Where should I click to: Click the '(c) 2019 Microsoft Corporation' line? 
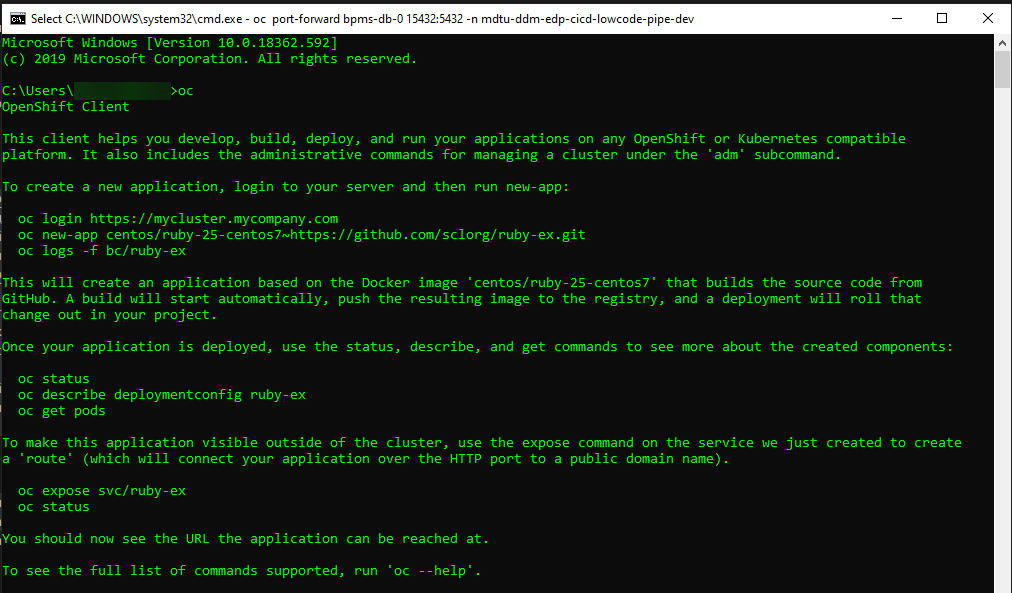pyautogui.click(x=210, y=59)
